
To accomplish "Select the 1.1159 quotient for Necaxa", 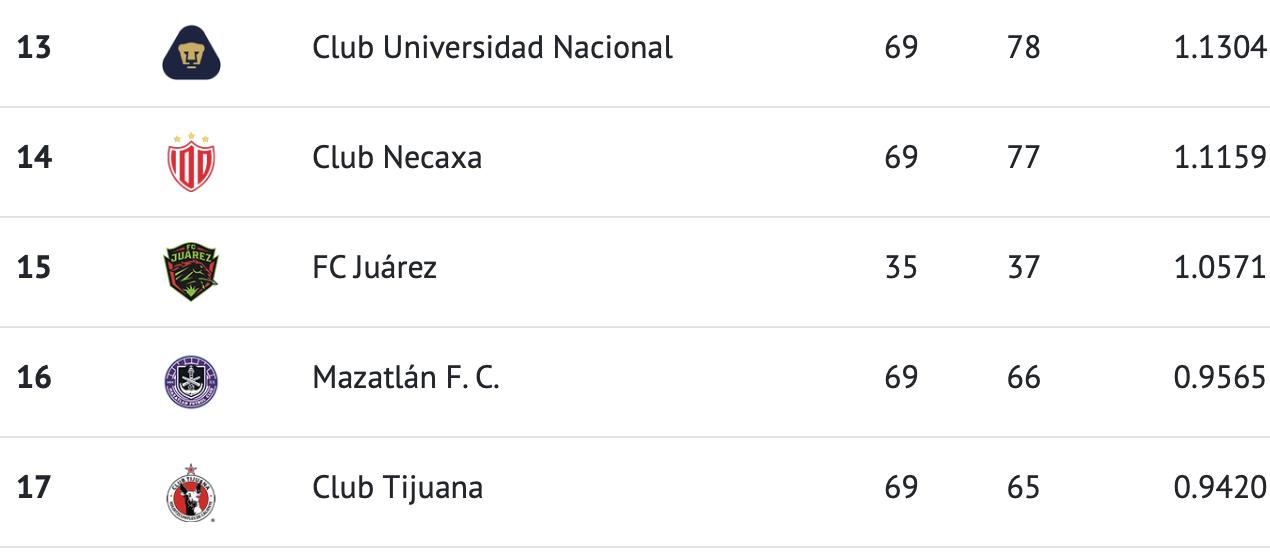I will coord(1220,158).
